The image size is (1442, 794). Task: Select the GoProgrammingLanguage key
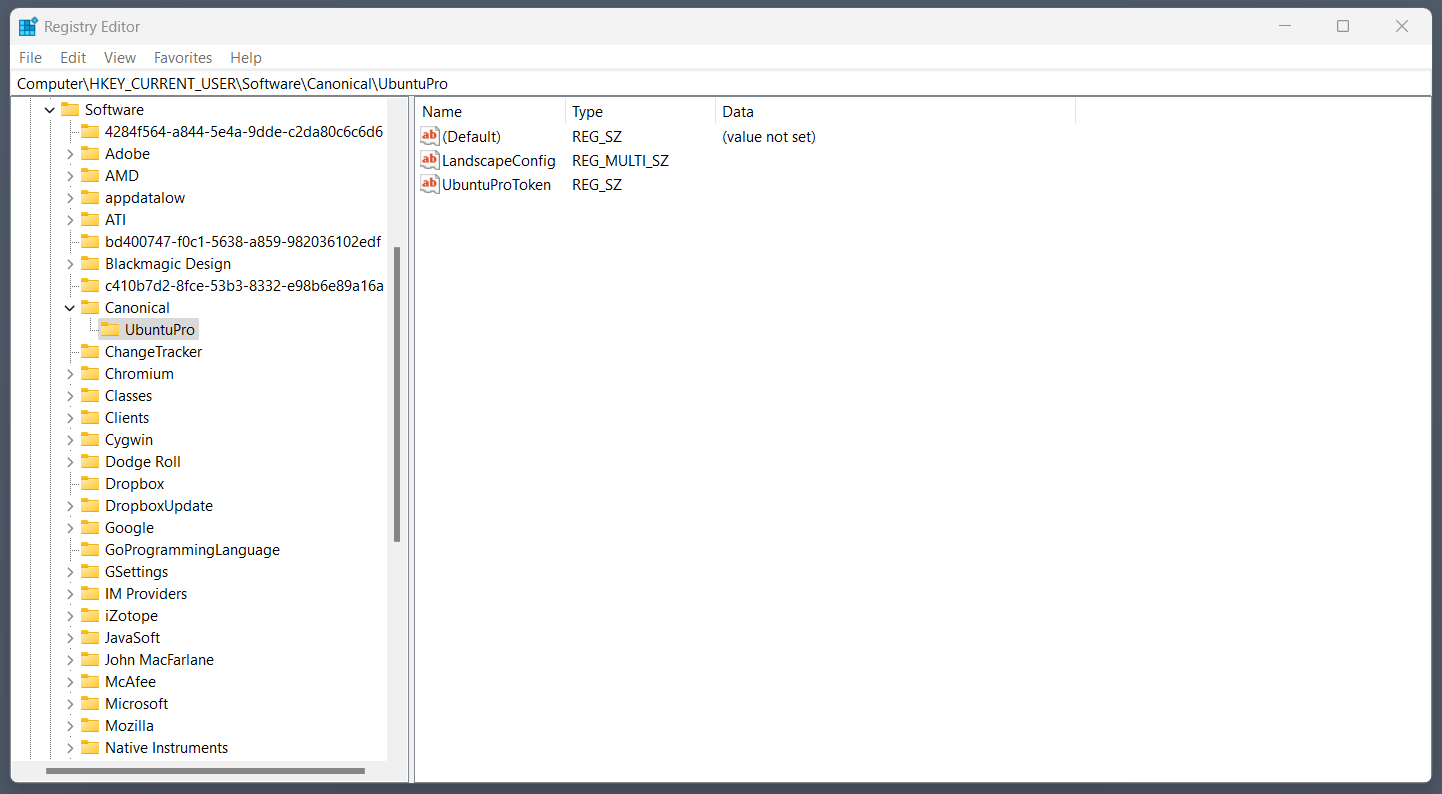pos(192,550)
